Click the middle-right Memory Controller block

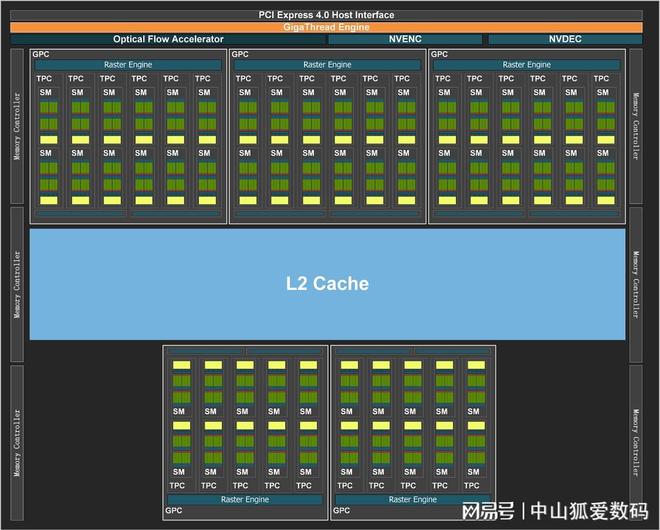[637, 284]
